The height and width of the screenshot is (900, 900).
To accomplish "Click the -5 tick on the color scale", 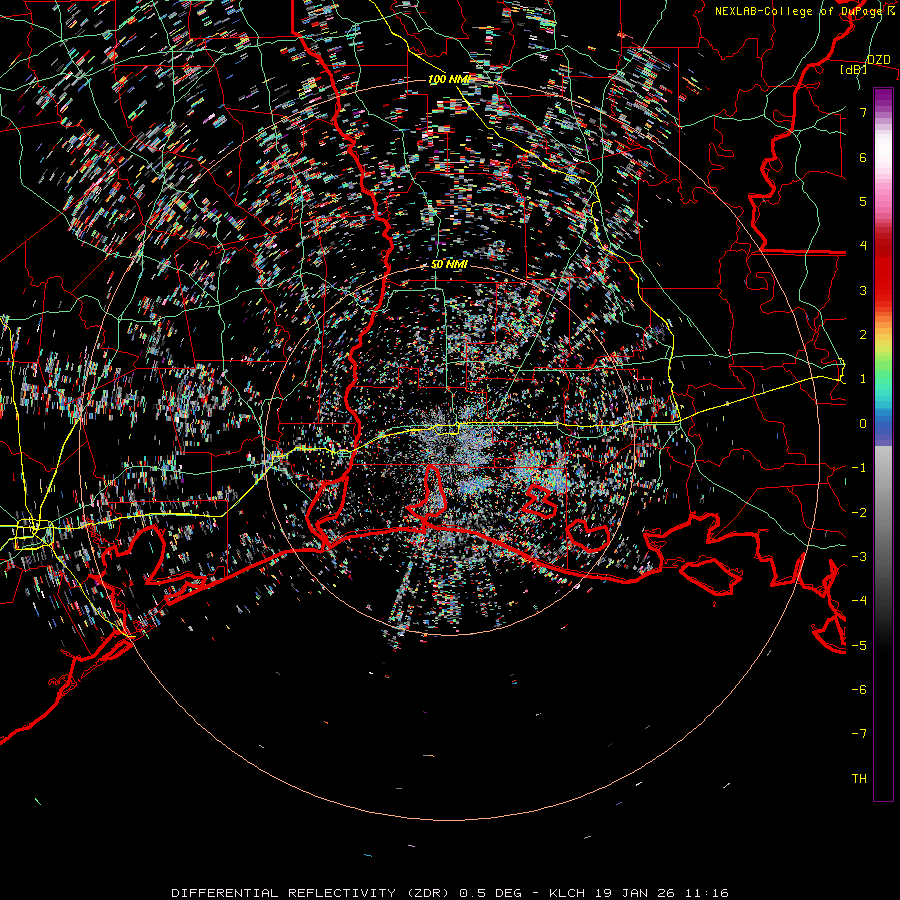I will (x=859, y=646).
